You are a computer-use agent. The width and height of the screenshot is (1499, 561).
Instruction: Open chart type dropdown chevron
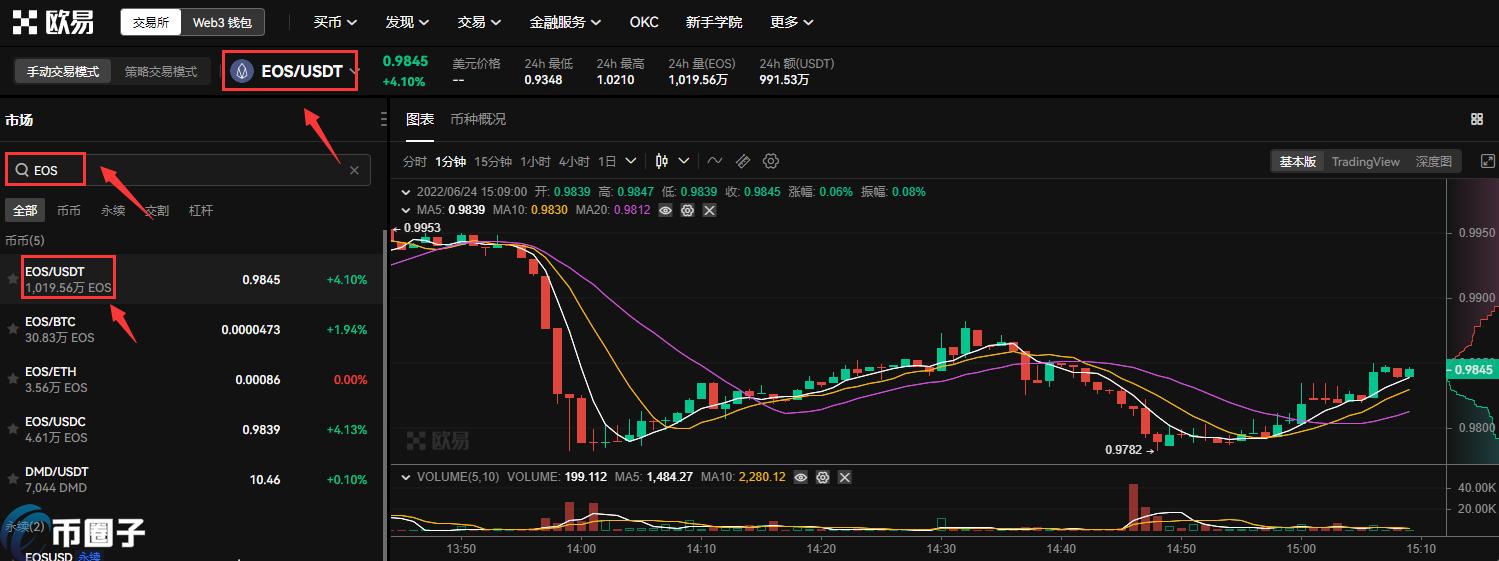(x=684, y=160)
